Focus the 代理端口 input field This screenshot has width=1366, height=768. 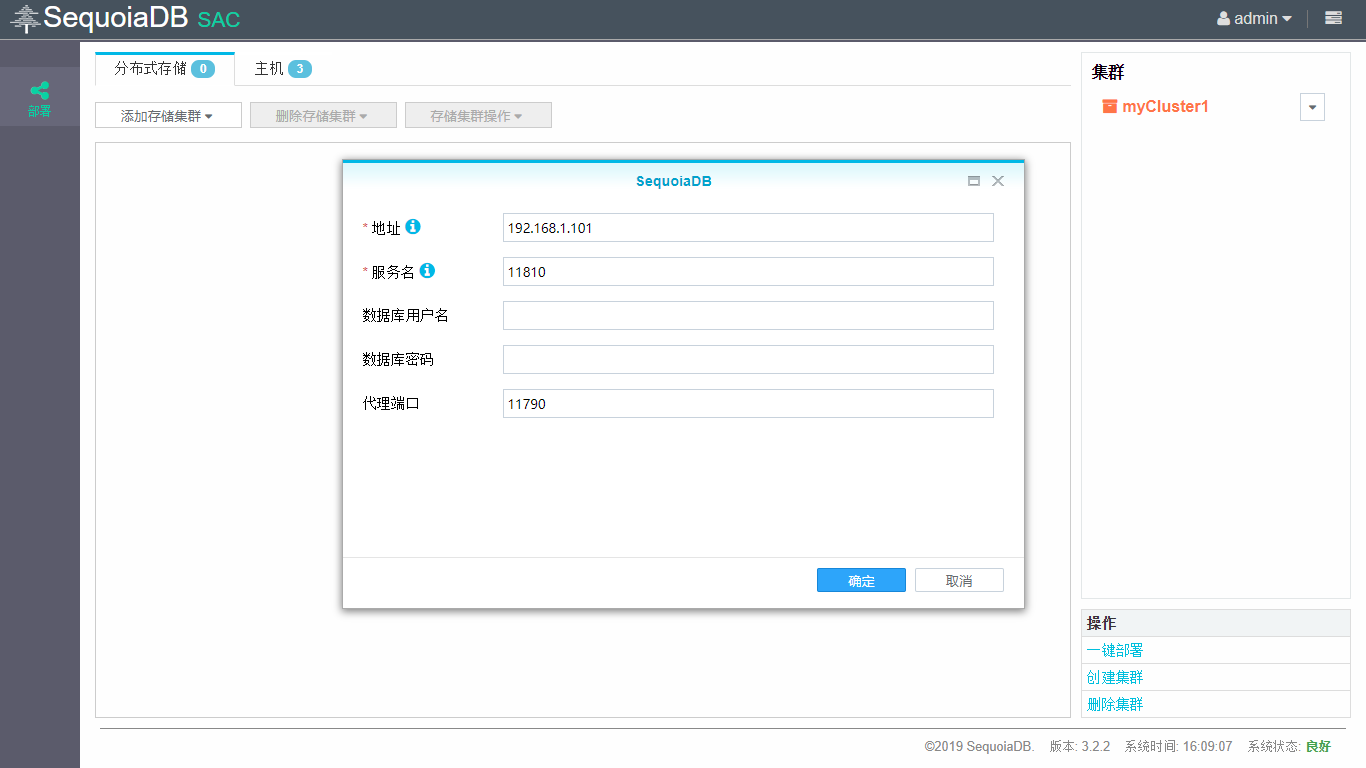point(748,403)
